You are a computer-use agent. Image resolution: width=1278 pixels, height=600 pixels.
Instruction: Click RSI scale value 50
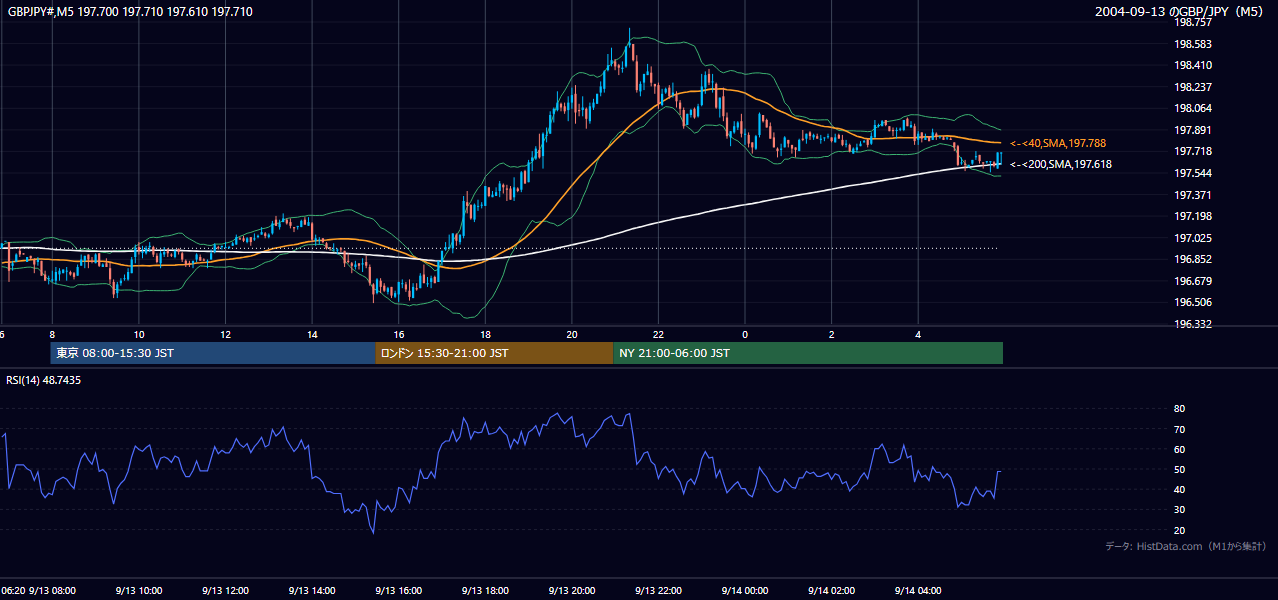1180,469
